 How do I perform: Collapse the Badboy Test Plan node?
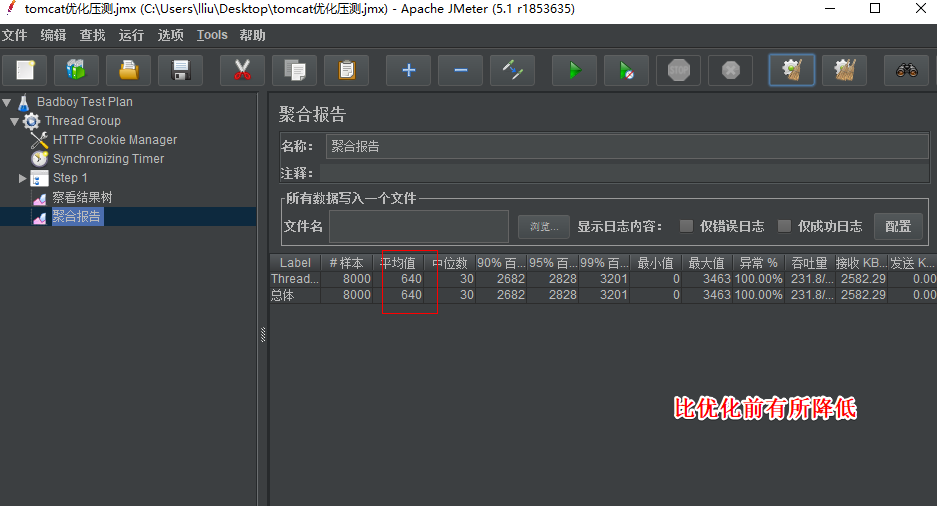point(7,102)
